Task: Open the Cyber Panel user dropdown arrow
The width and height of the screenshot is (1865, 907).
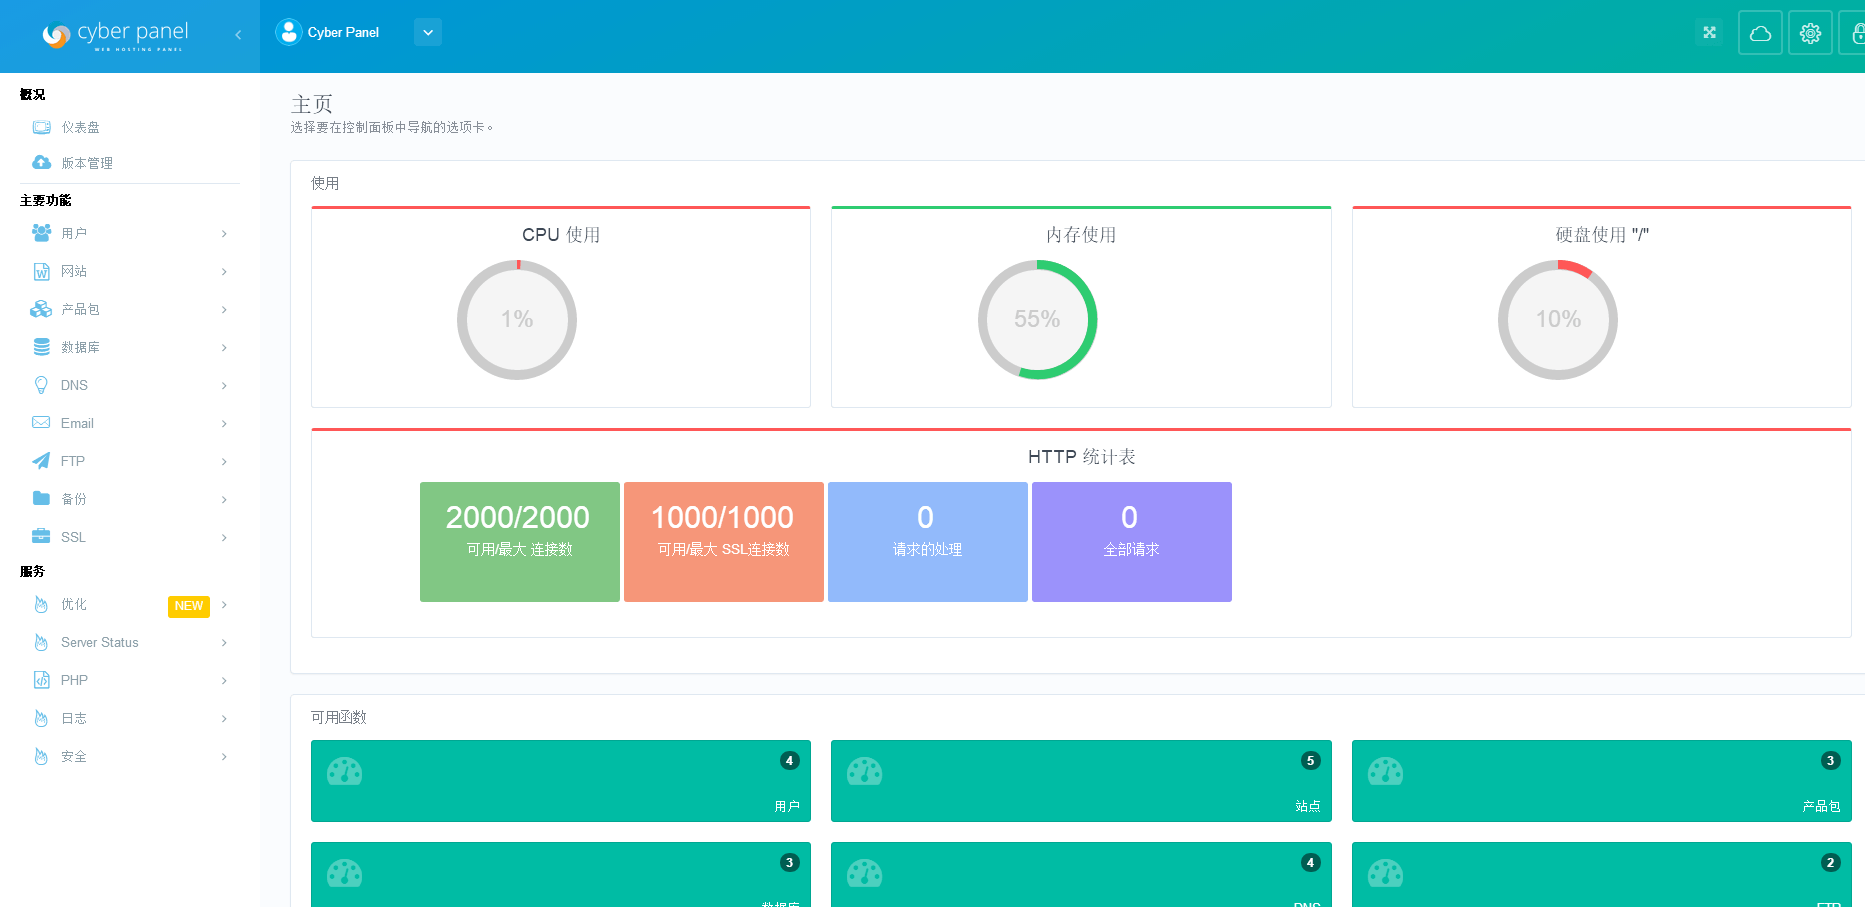Action: click(x=428, y=33)
